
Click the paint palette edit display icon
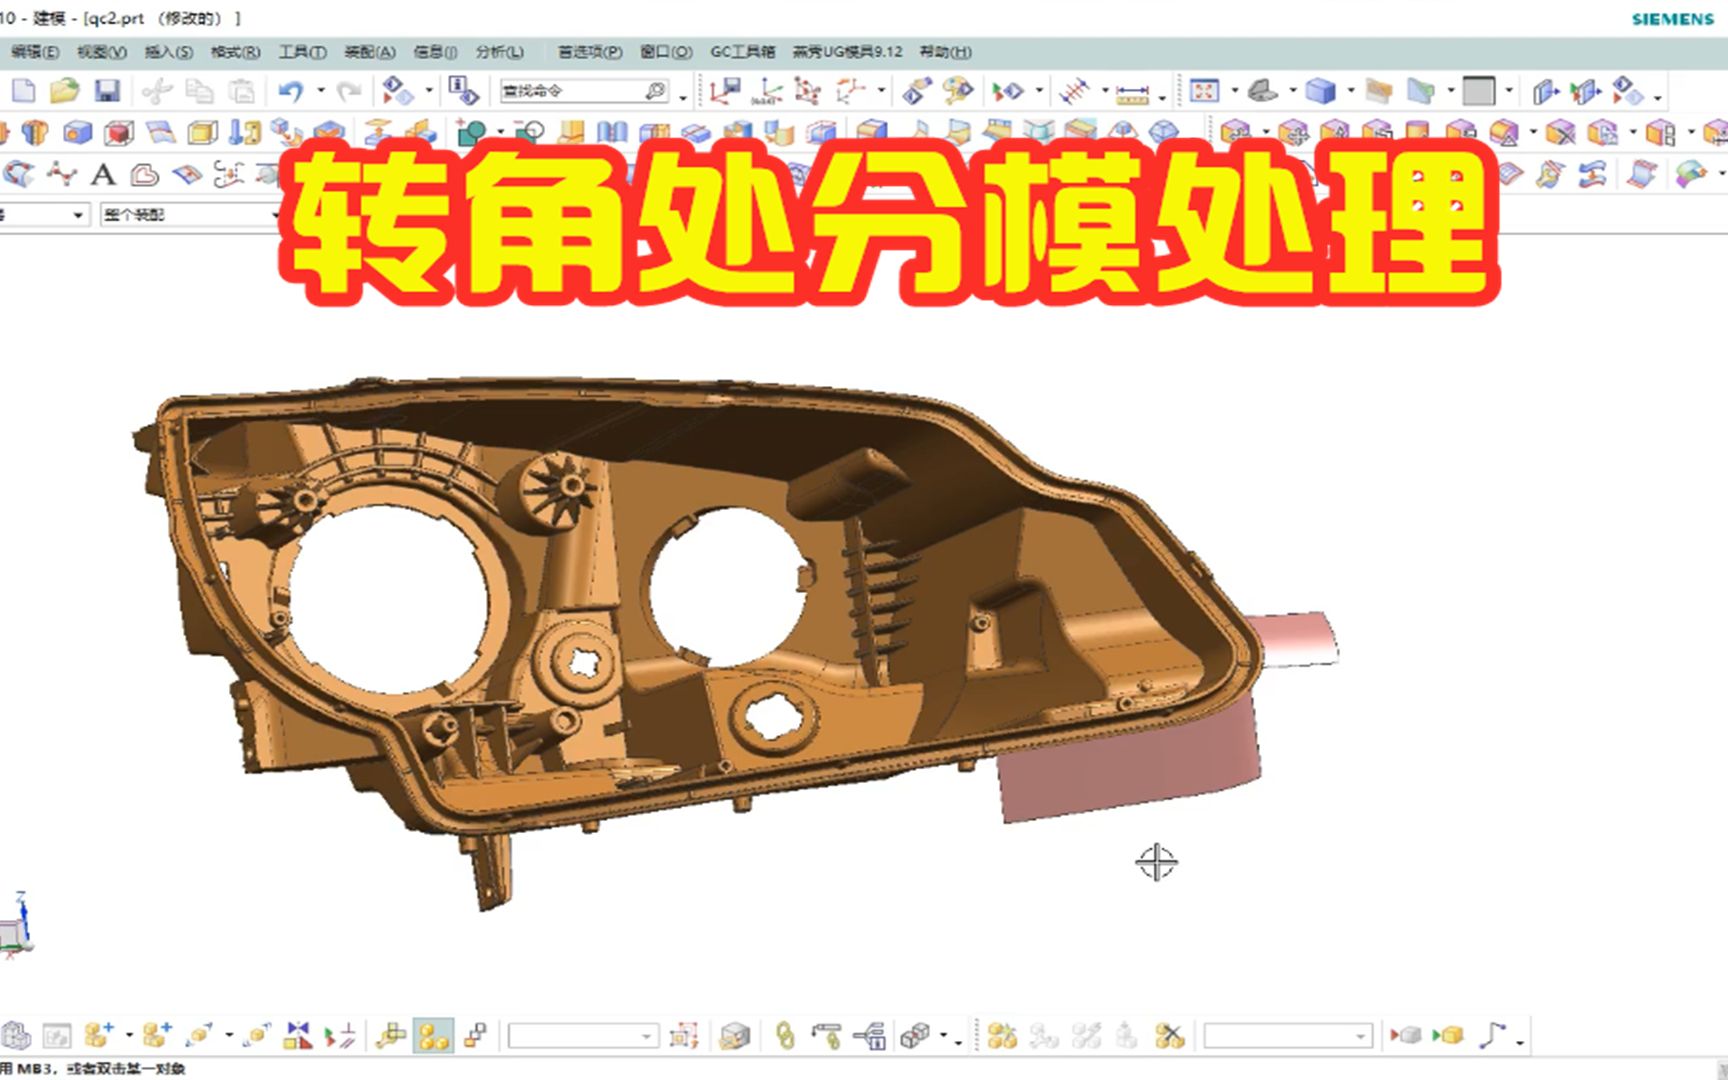(x=958, y=92)
